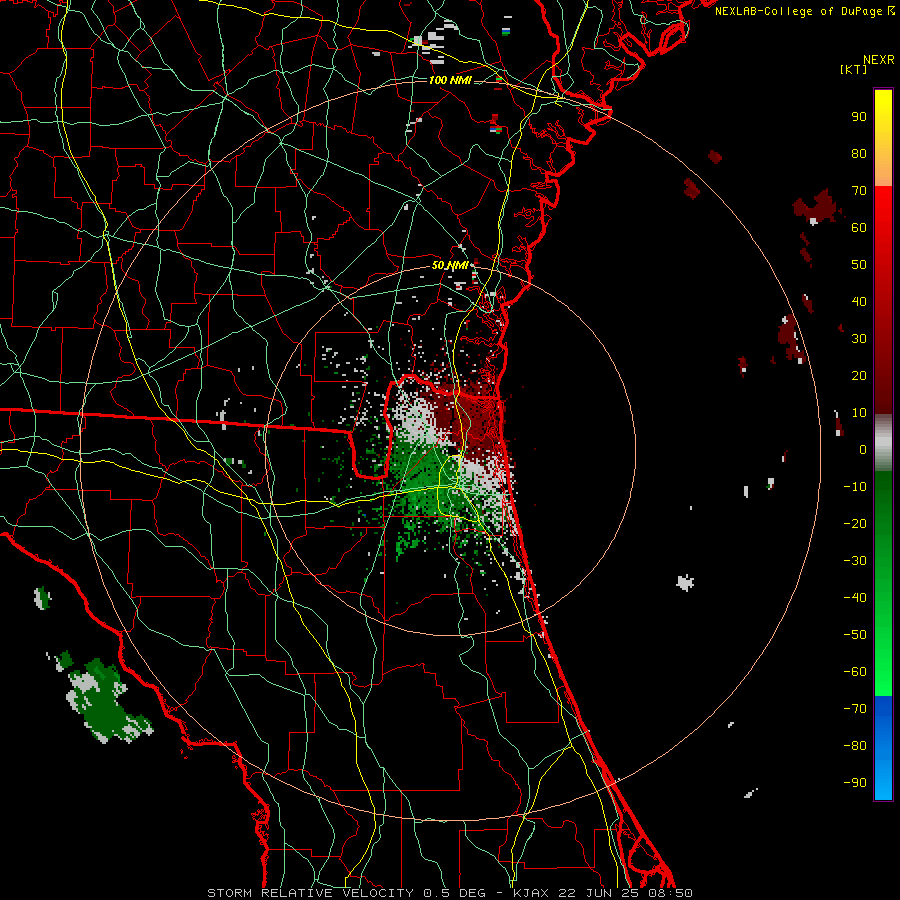Select the -20 knot scale label

point(855,524)
